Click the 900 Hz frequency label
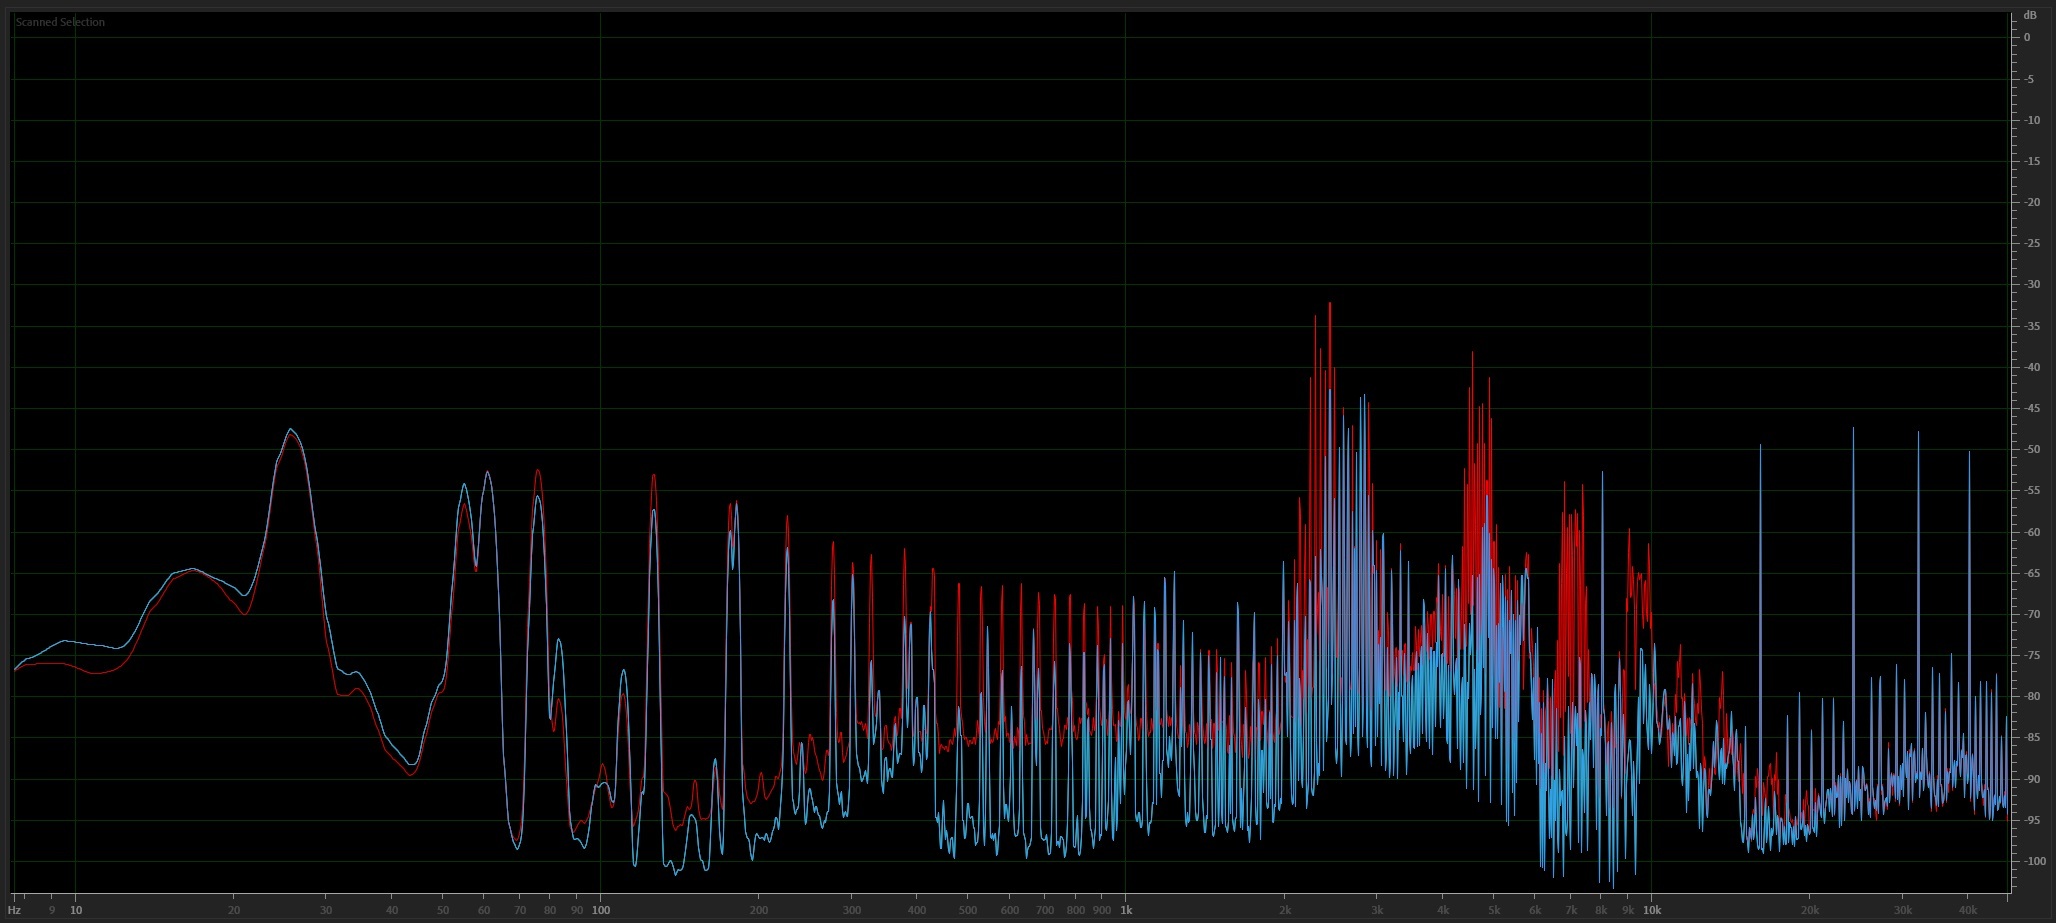2056x923 pixels. [1102, 910]
